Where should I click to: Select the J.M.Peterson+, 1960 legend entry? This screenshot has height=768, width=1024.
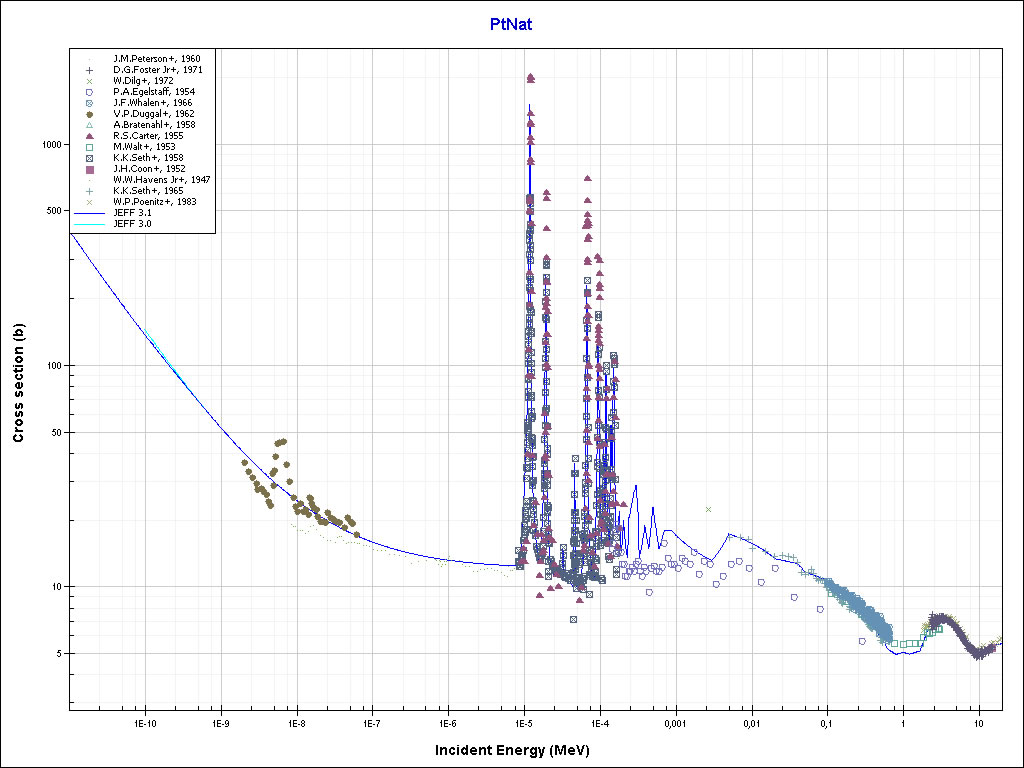click(x=156, y=59)
